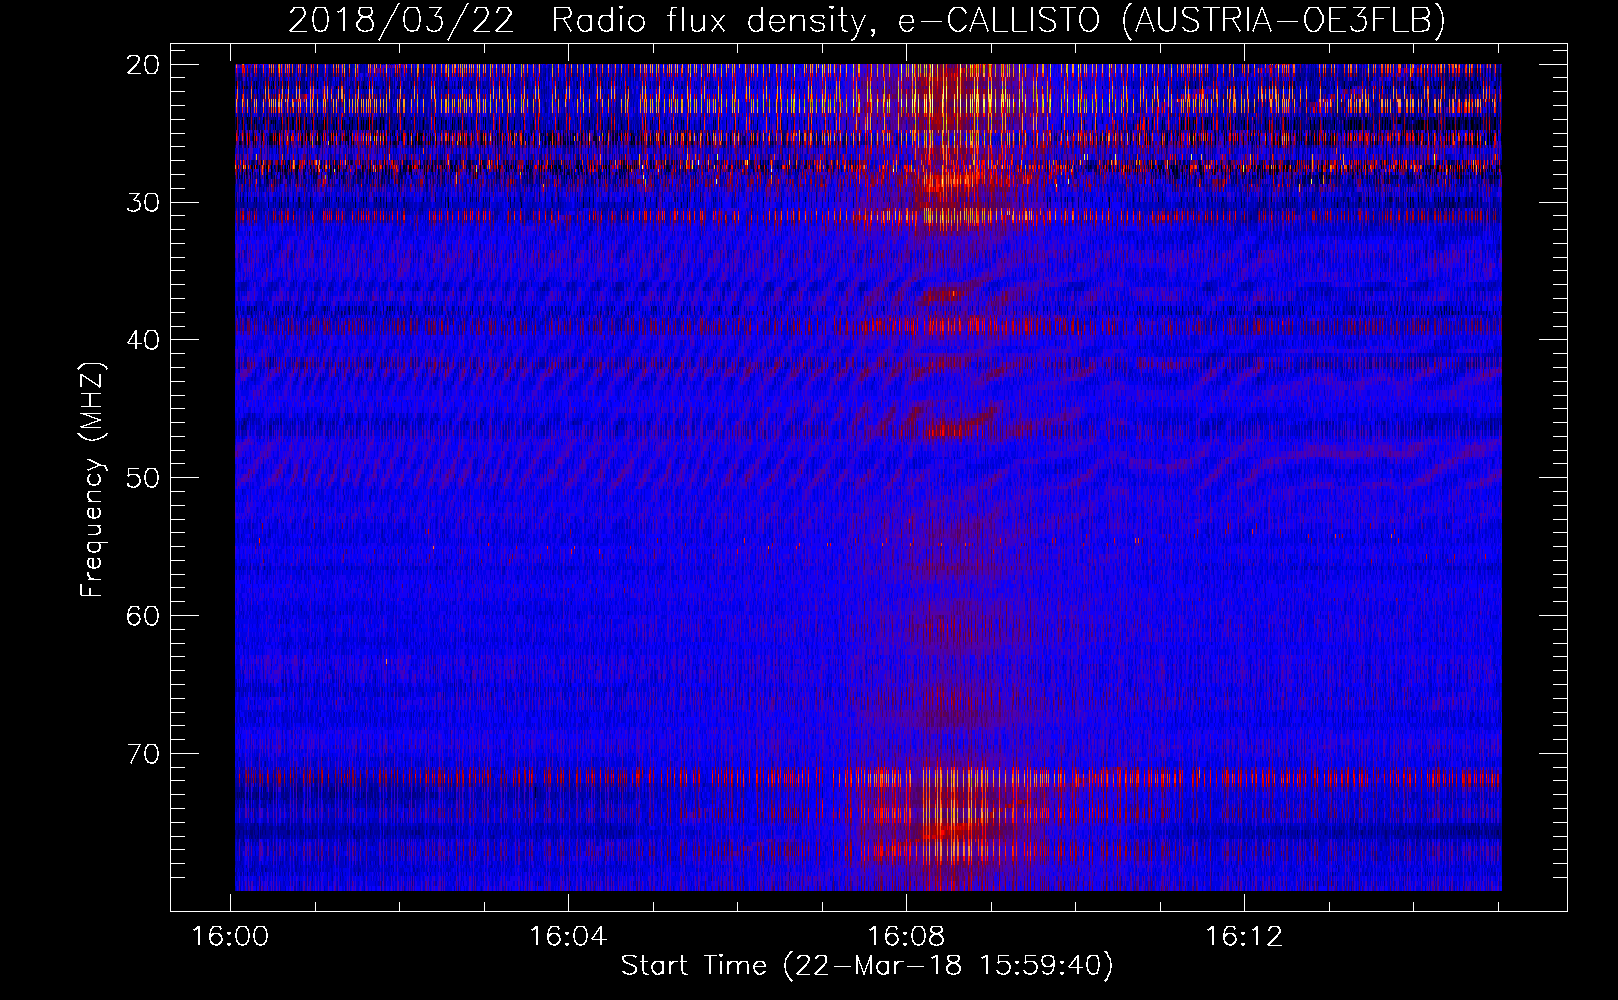Click the 70 MHz frequency tick label
This screenshot has width=1618, height=1000.
click(144, 753)
